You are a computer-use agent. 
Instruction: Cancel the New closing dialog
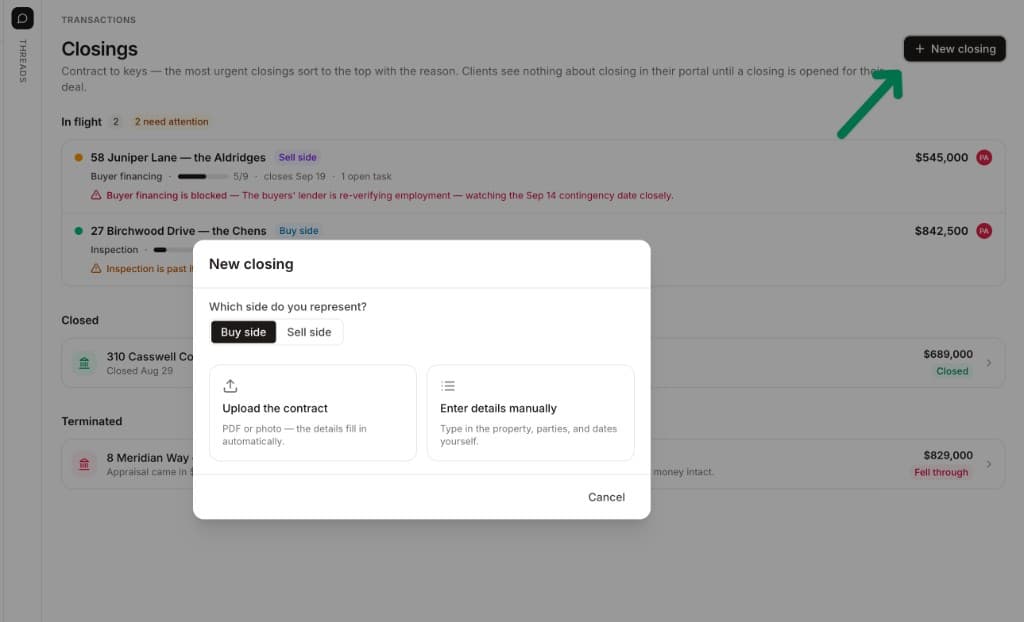606,497
